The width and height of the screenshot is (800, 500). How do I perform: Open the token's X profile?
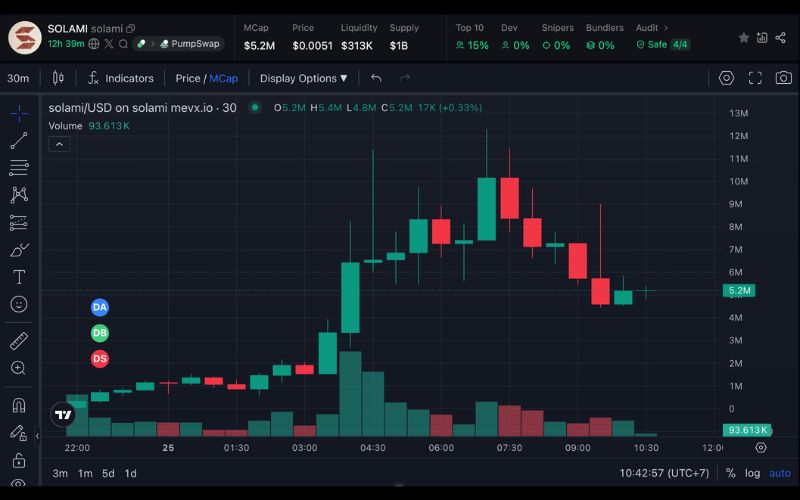(109, 44)
